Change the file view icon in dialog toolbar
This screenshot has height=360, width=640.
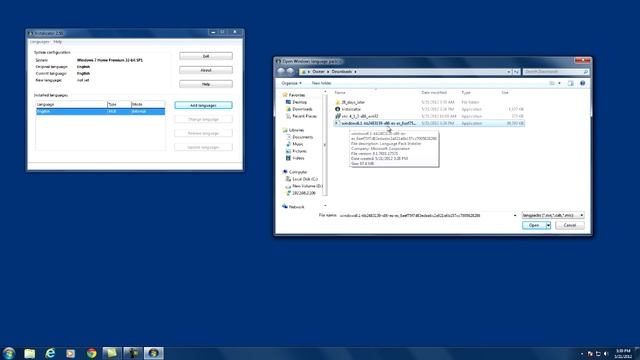552,83
